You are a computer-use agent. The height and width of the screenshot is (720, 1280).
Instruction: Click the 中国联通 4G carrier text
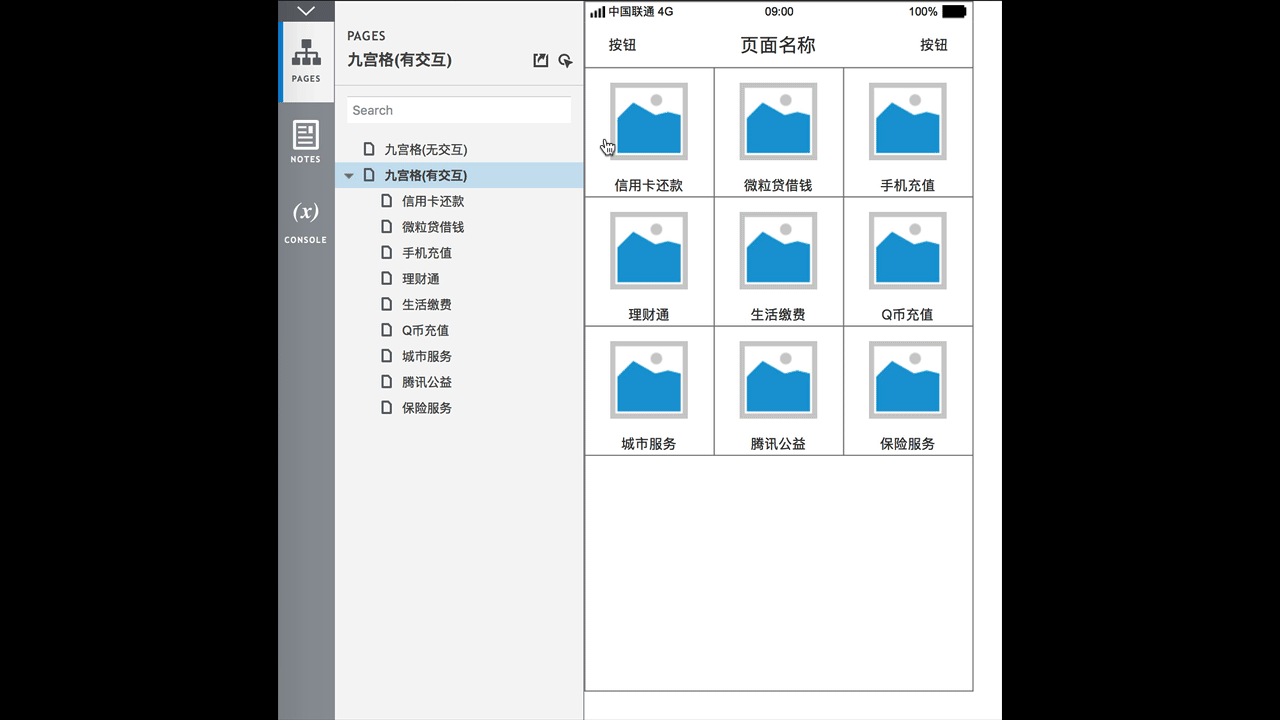click(641, 12)
